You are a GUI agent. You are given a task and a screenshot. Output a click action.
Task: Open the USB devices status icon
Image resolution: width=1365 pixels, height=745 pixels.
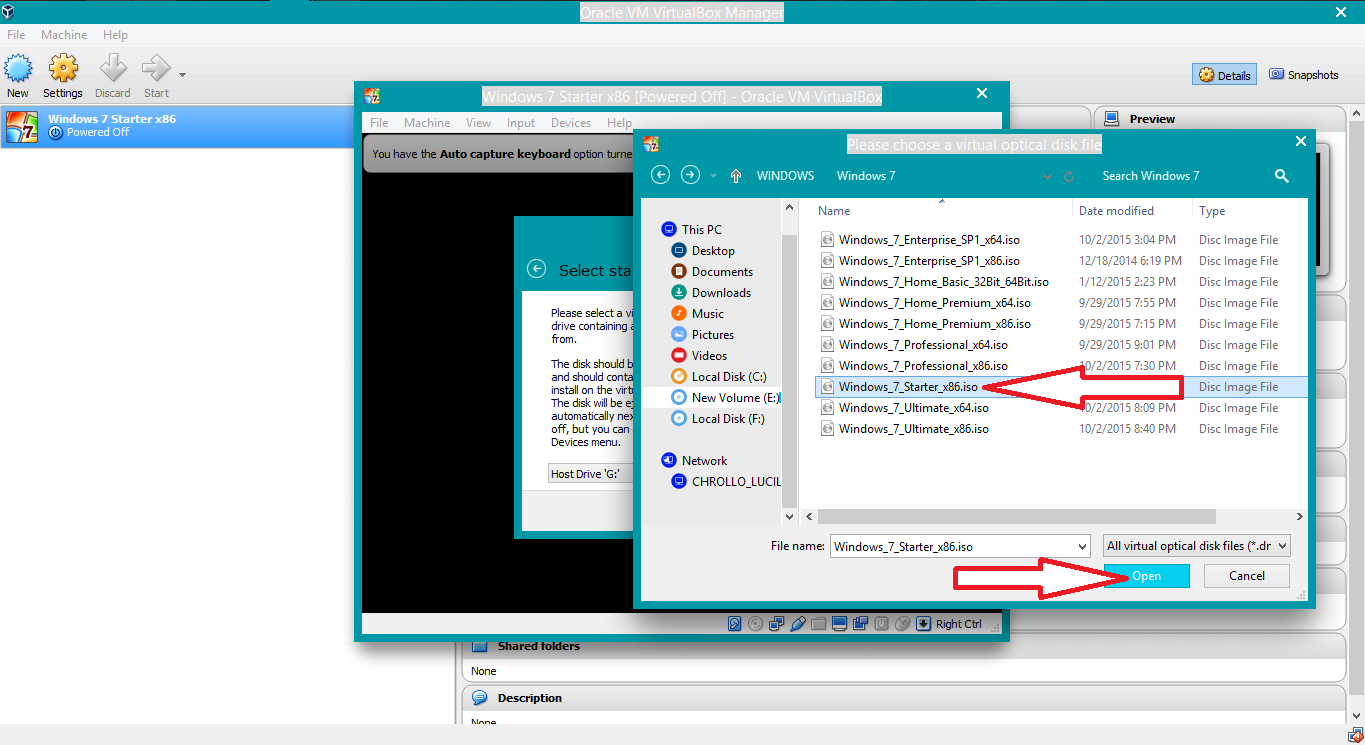[880, 623]
